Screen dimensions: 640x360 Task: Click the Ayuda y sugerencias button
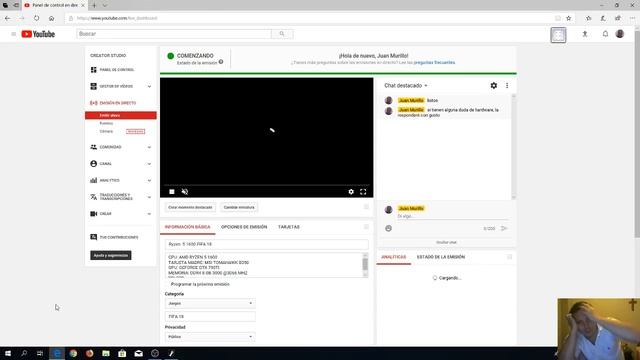coord(111,256)
